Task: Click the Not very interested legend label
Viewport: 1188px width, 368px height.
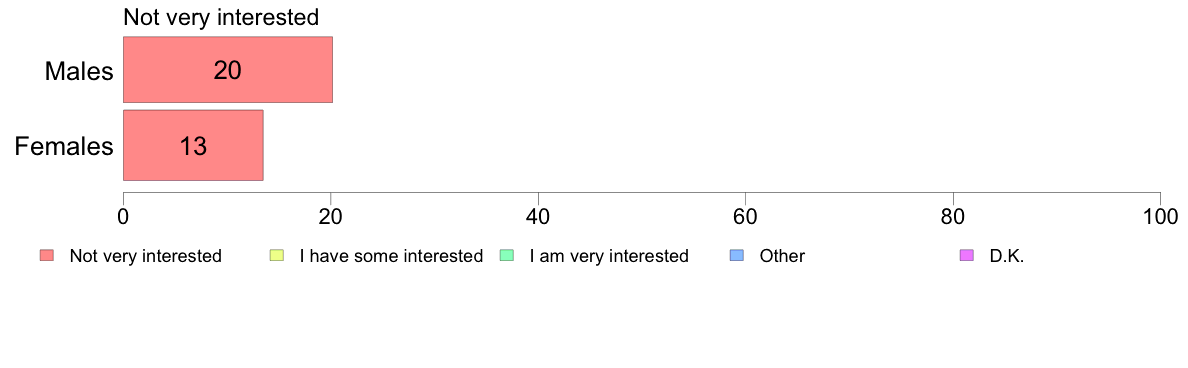Action: [x=145, y=256]
